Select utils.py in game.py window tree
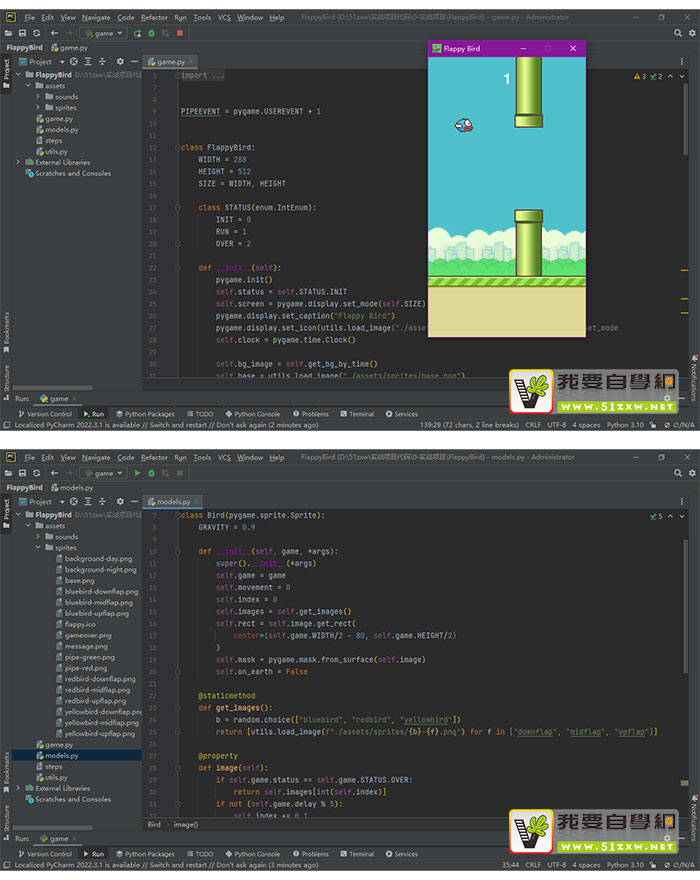The height and width of the screenshot is (880, 700). click(x=52, y=152)
